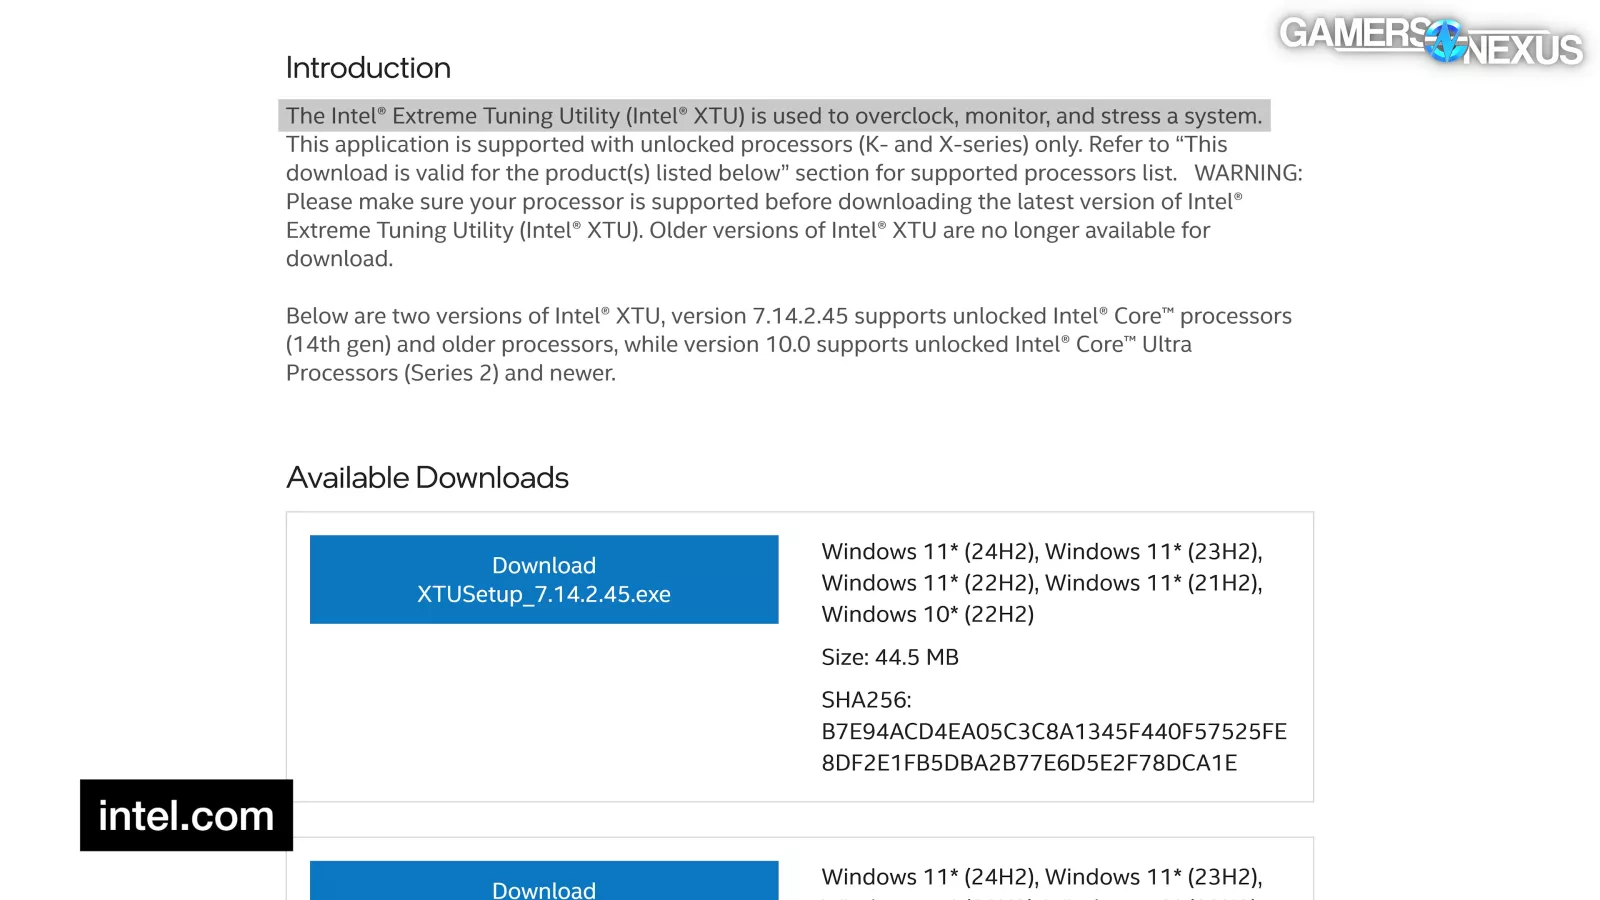Click the Introduction heading
The width and height of the screenshot is (1600, 900).
[x=368, y=68]
